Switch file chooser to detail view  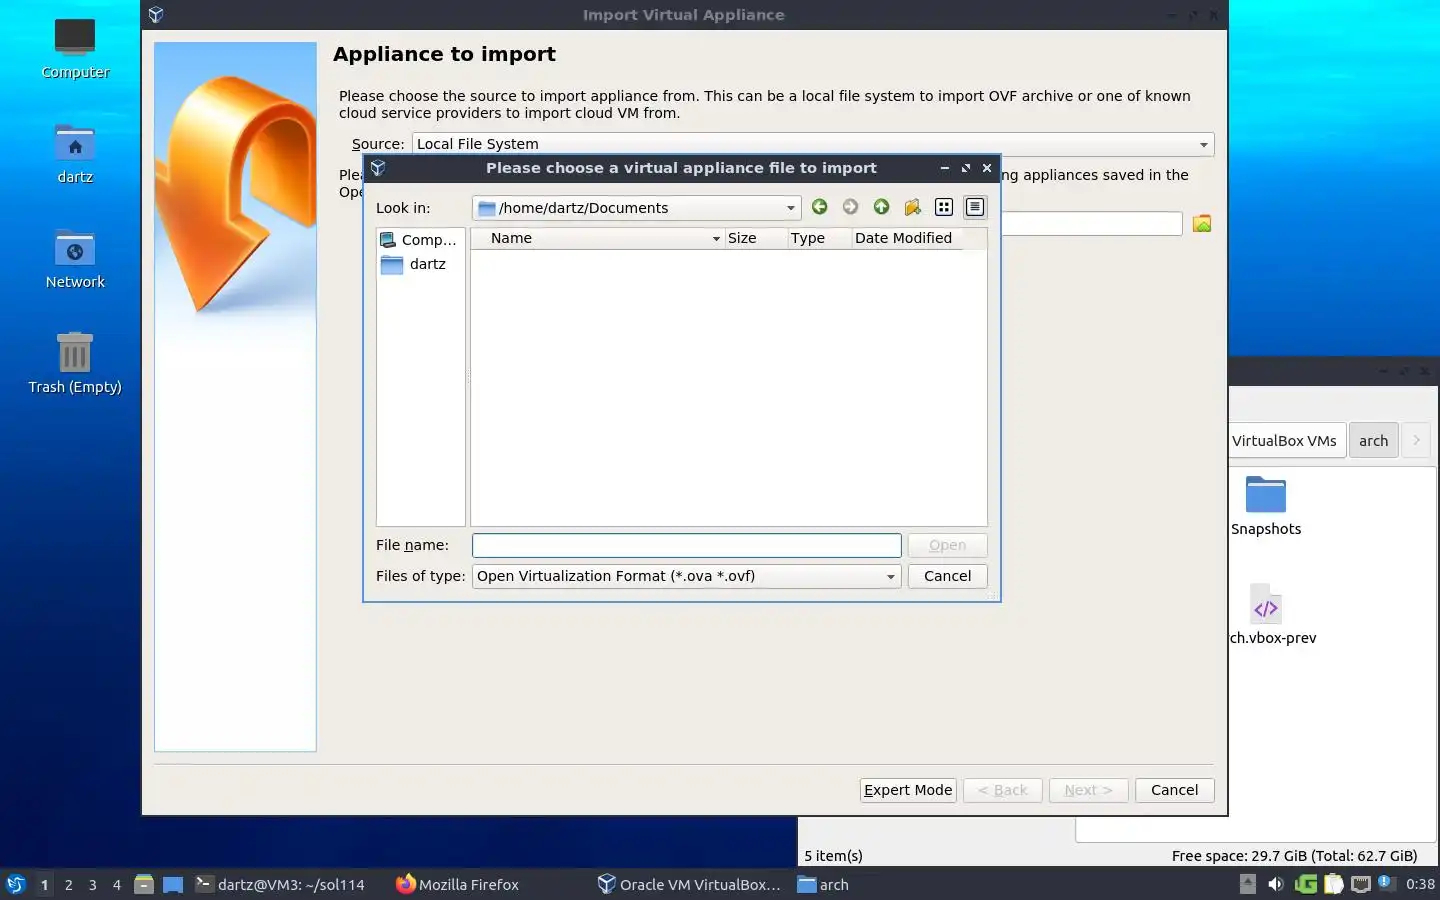pos(975,207)
